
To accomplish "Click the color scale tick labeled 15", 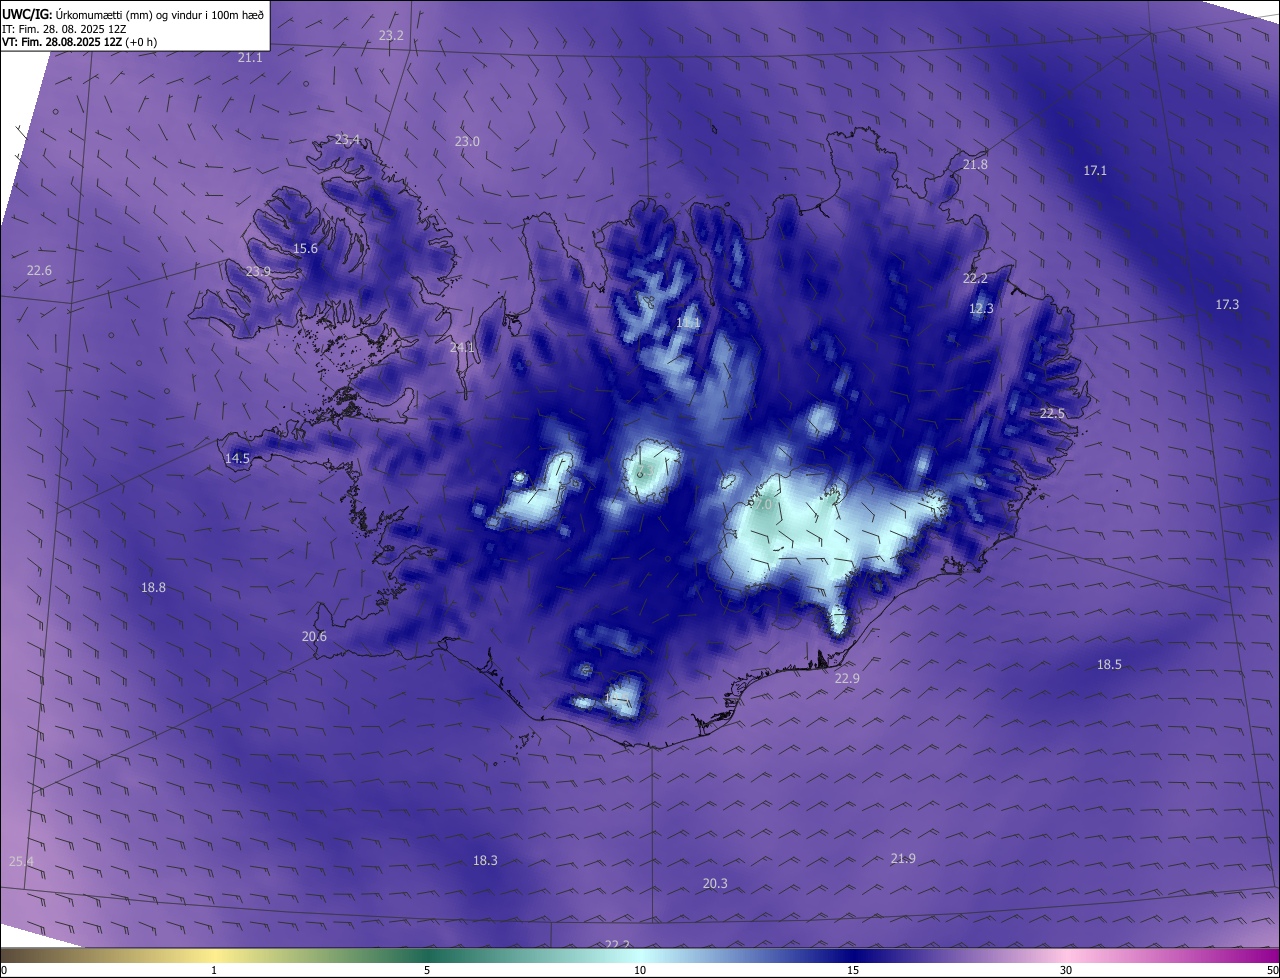I will [853, 971].
